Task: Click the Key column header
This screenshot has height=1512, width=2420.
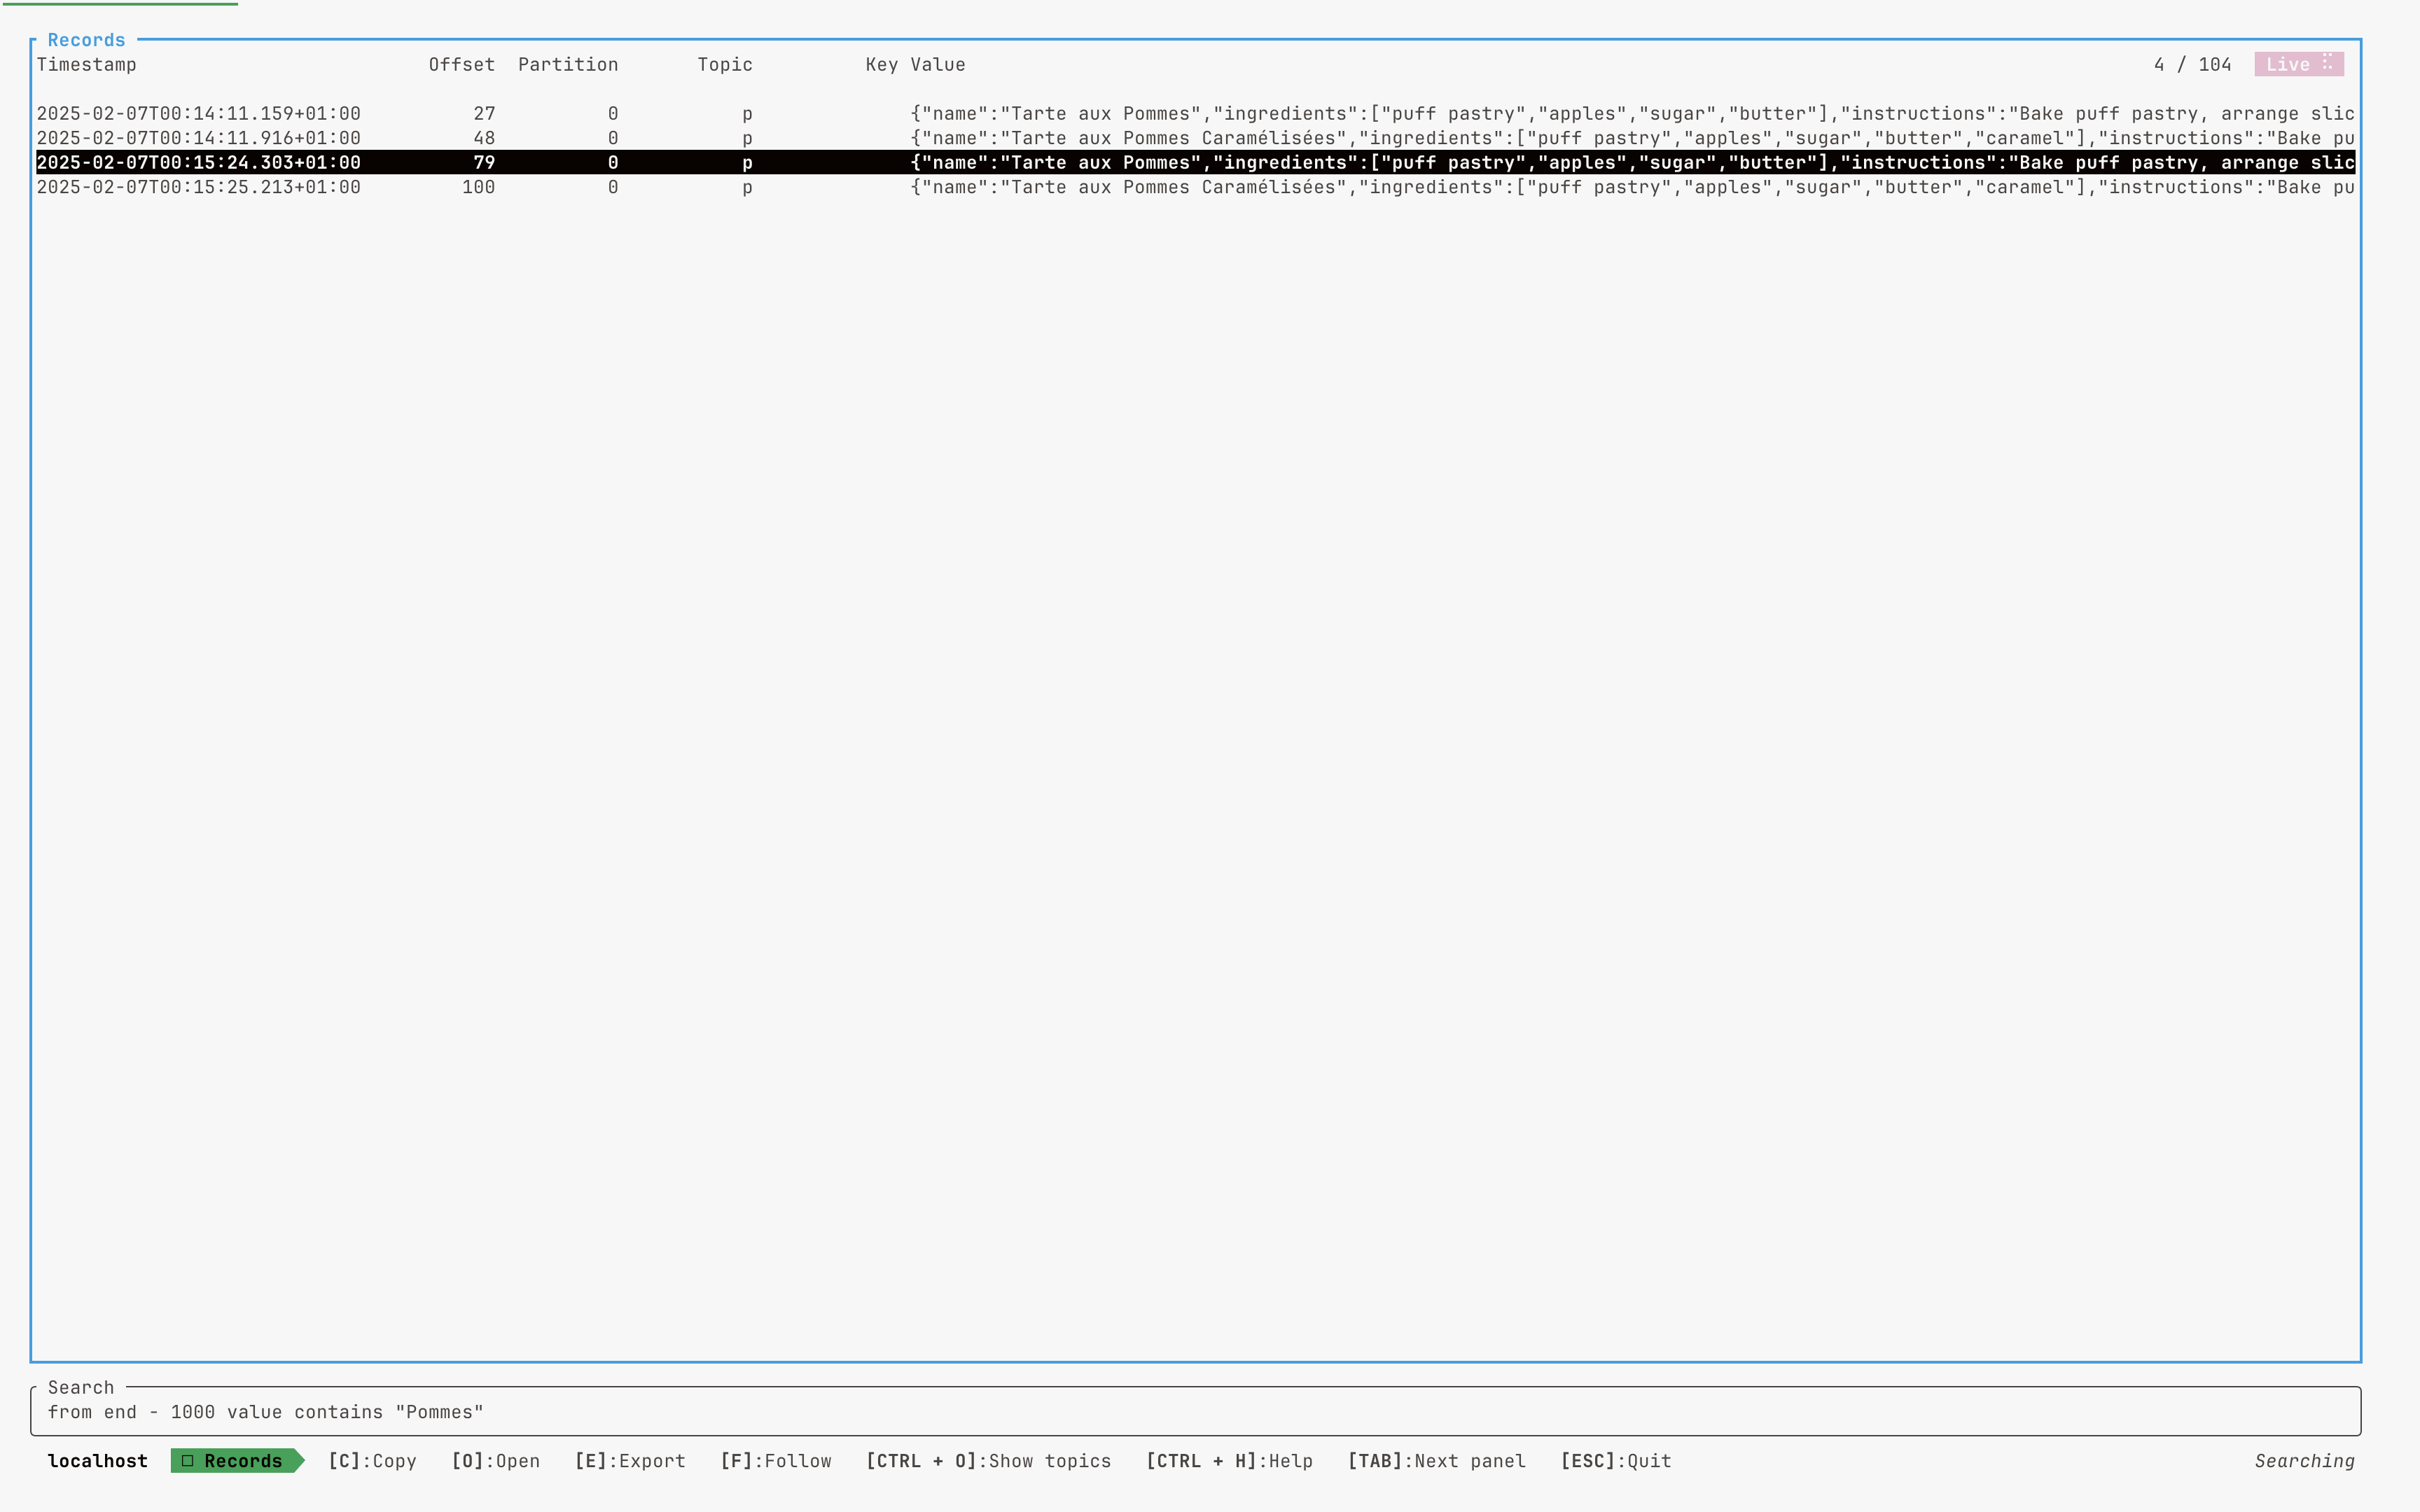Action: [x=881, y=65]
